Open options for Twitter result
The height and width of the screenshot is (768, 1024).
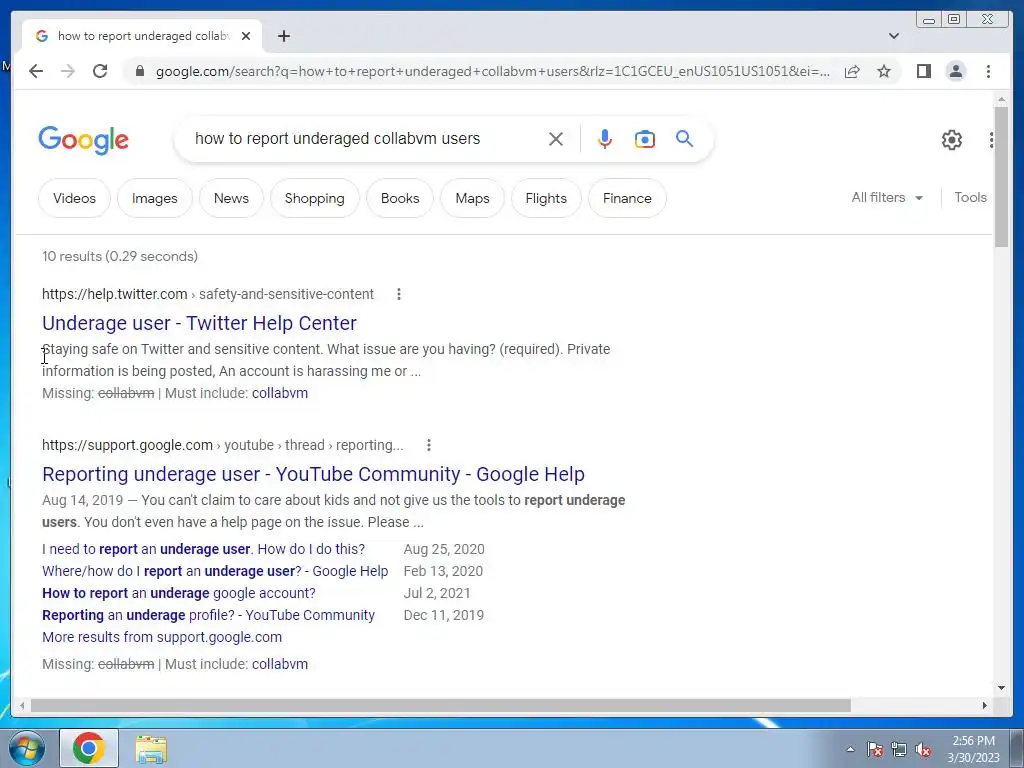coord(398,295)
